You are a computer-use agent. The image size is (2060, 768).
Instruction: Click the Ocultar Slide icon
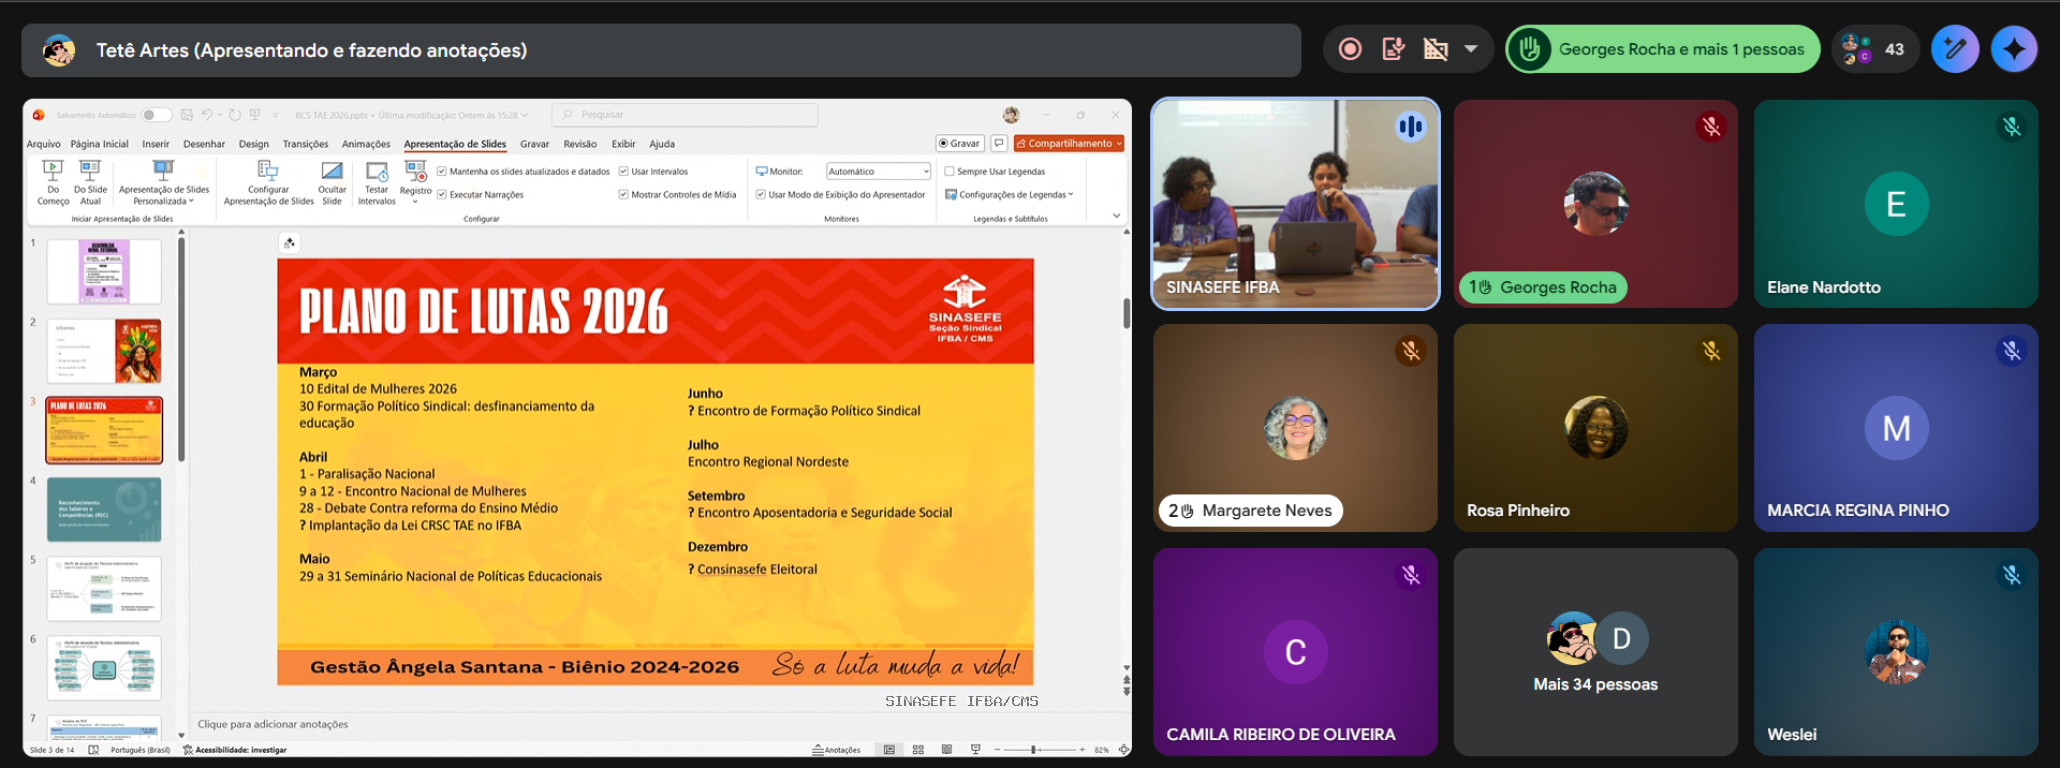coord(332,172)
